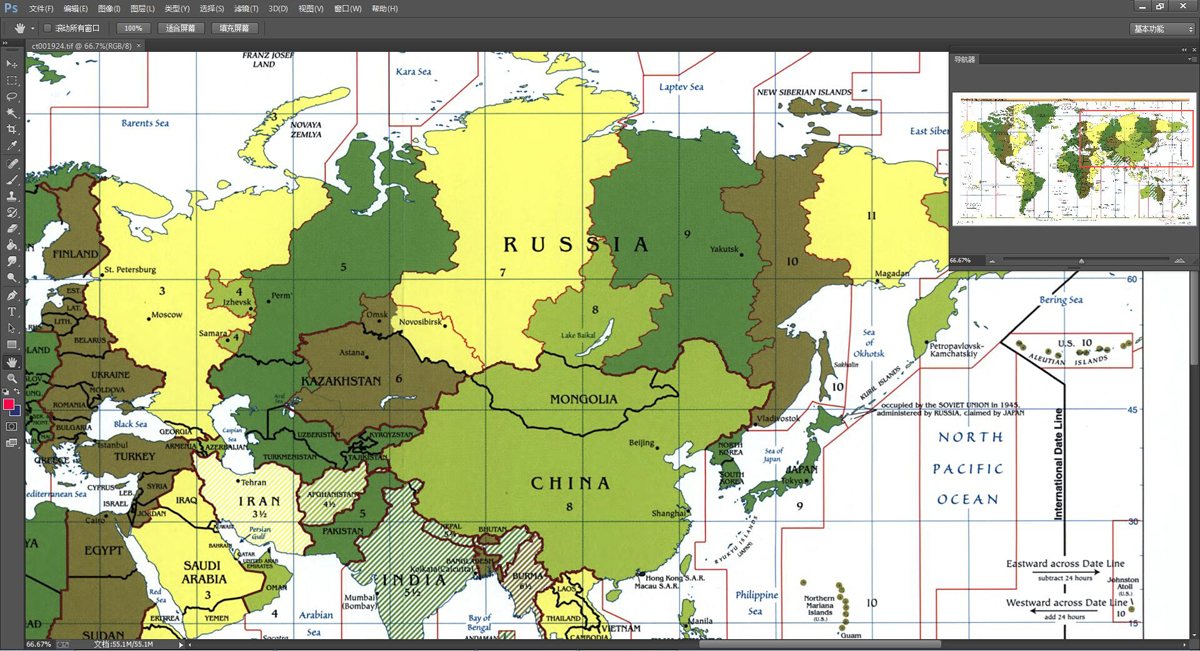Change the screen mode
Viewport: 1200px width, 651px height.
point(12,443)
